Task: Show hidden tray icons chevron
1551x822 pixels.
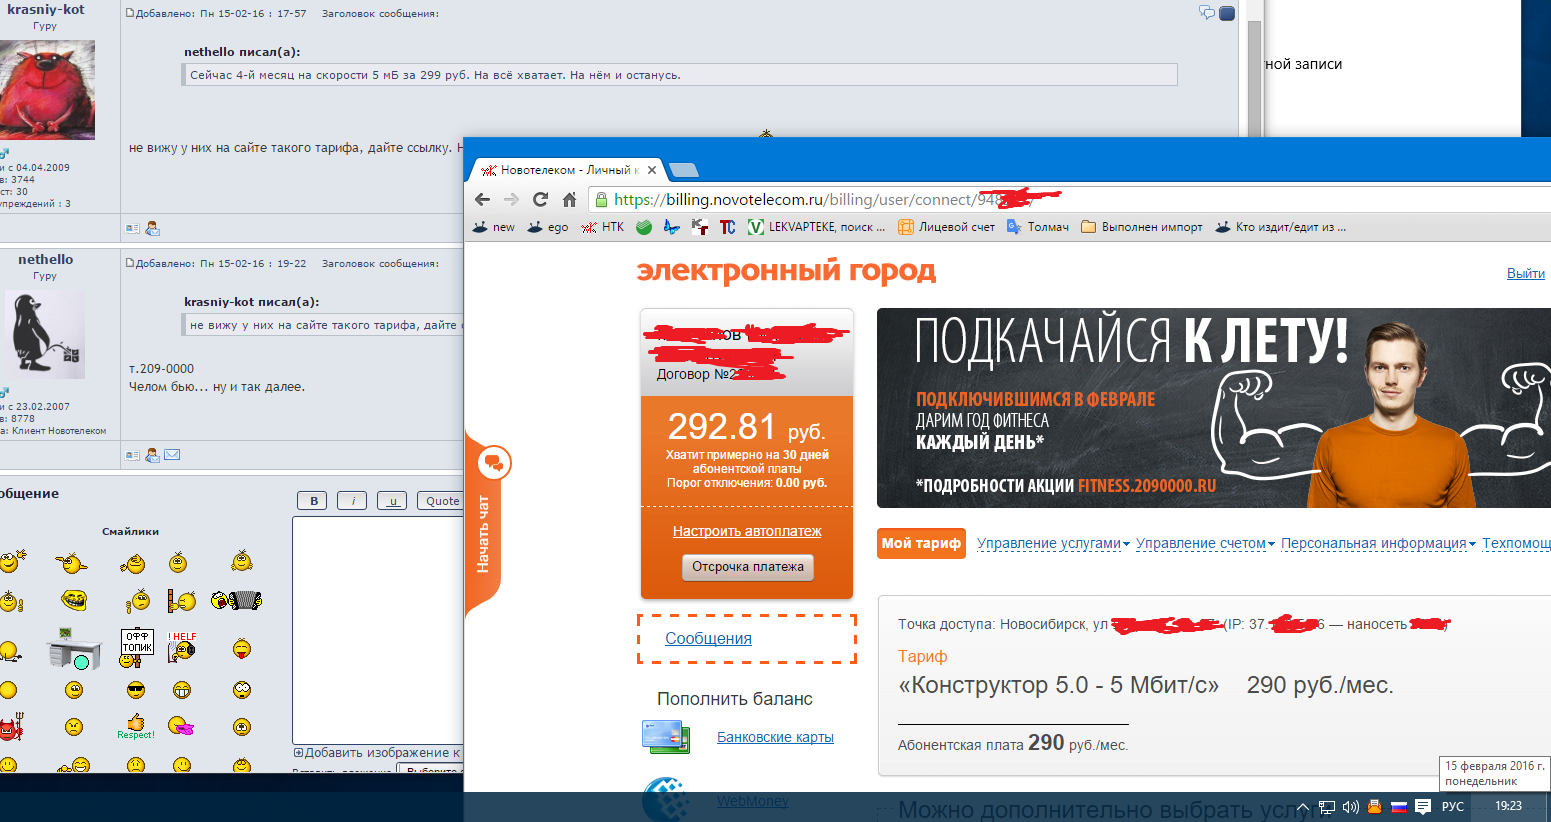Action: click(x=1303, y=806)
